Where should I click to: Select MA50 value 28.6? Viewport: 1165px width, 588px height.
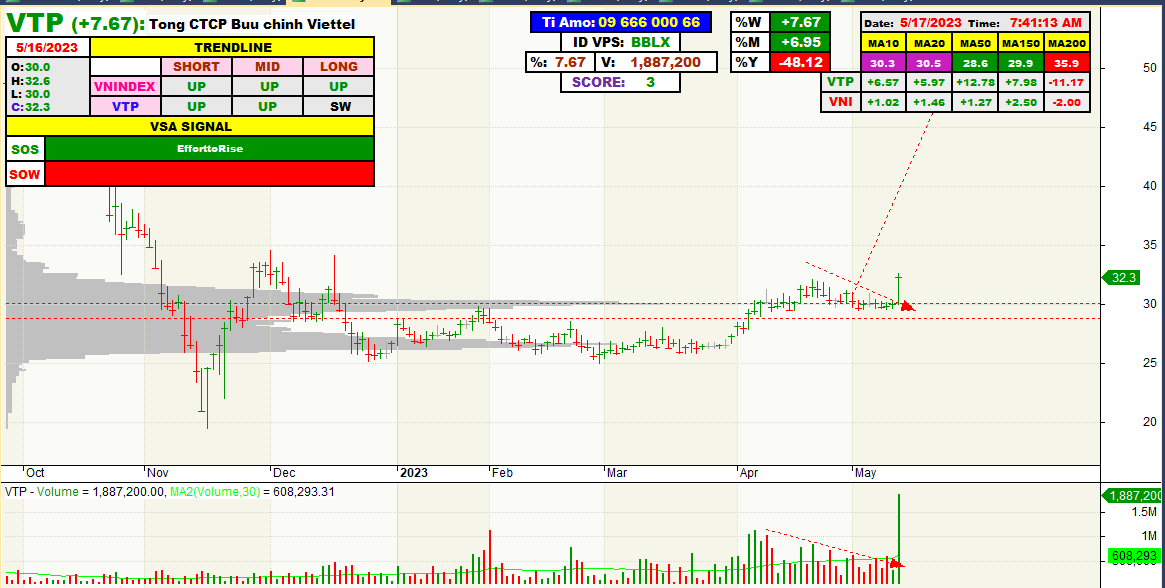point(976,63)
